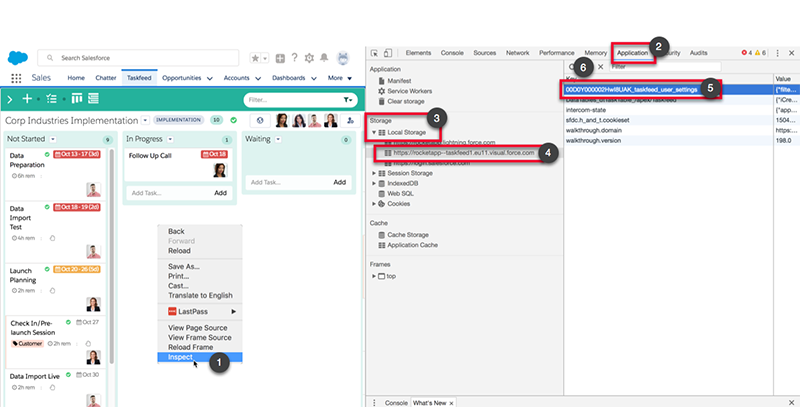Open the Salesforce setup gear
The width and height of the screenshot is (800, 407).
309,58
